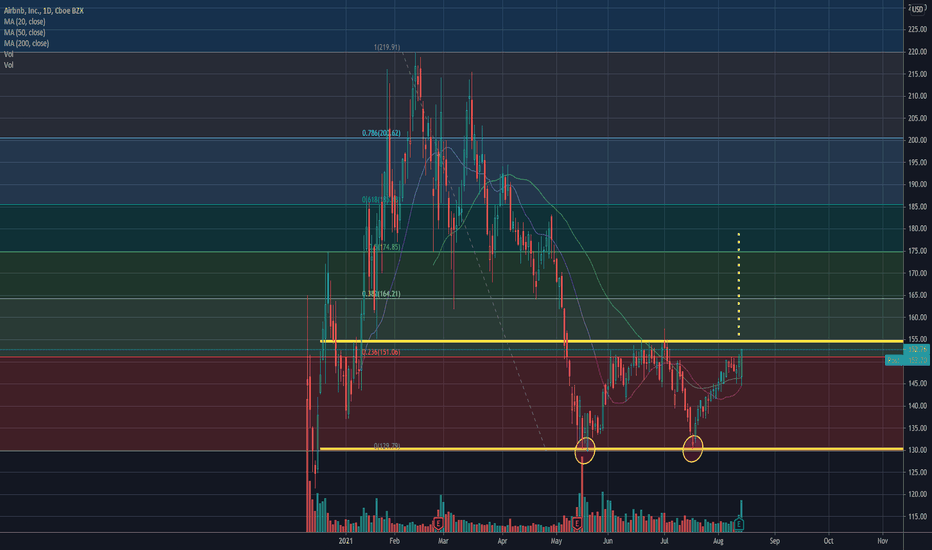The image size is (932, 550).
Task: Select the MA (20, close) indicator legend
Action: tap(24, 21)
